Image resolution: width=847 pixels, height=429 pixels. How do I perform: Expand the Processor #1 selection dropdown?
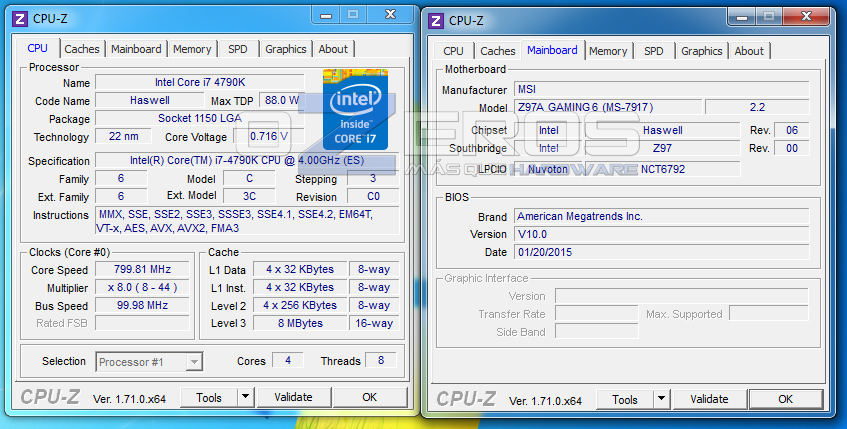194,362
